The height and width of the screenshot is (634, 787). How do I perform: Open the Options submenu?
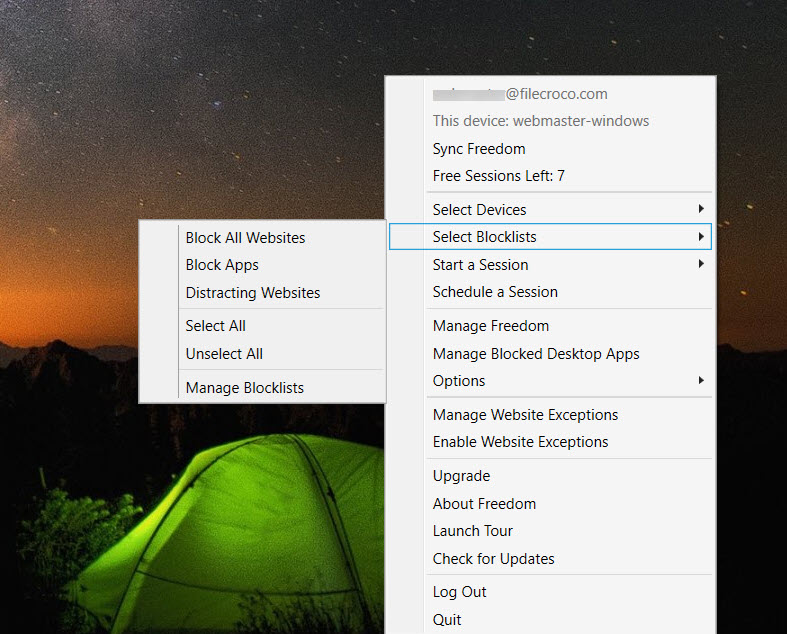[x=550, y=381]
